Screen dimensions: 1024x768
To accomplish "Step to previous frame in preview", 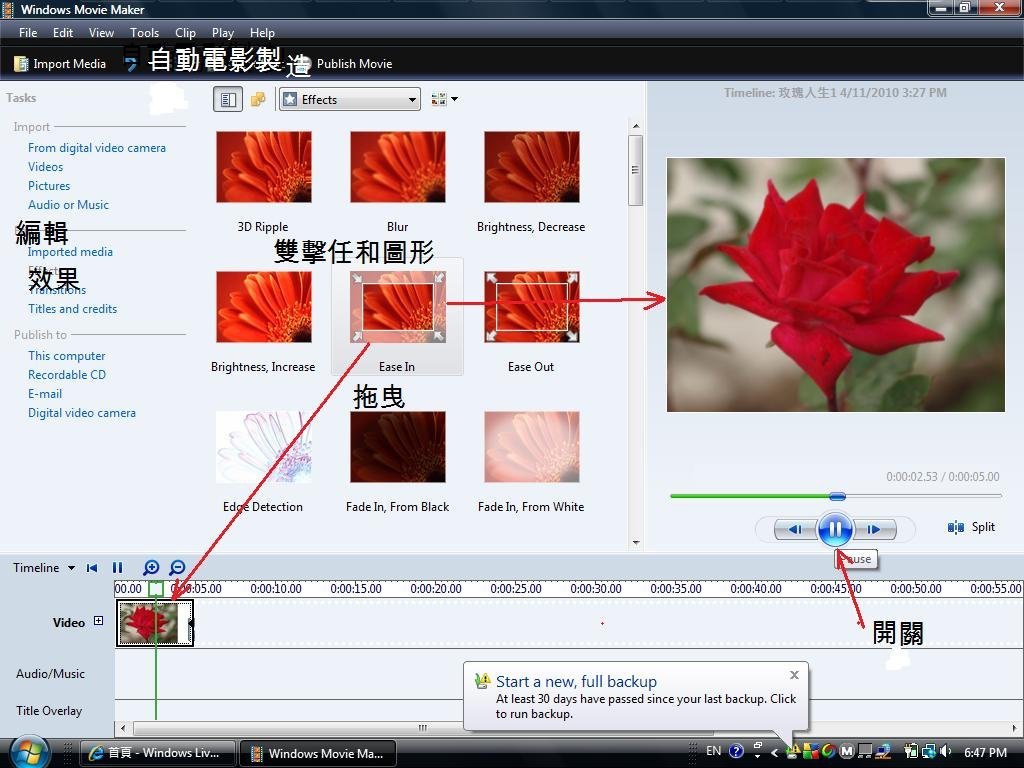I will [x=795, y=529].
